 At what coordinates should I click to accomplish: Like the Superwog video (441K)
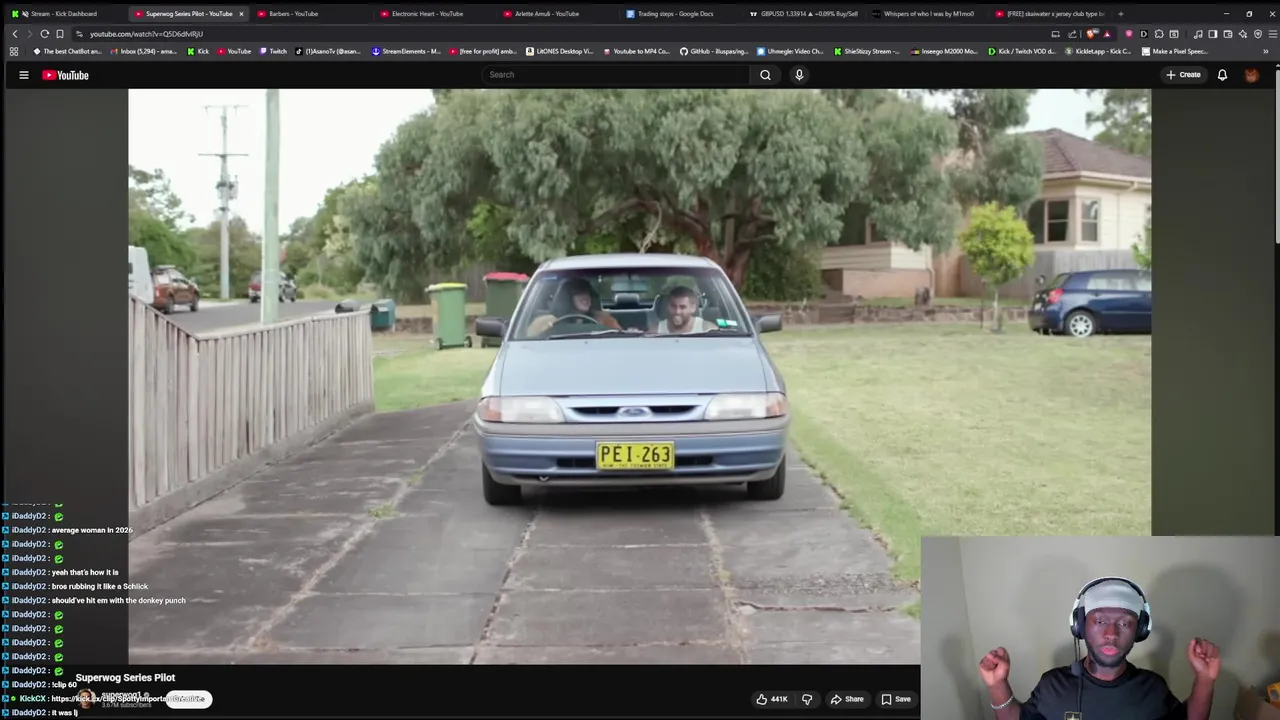coord(771,699)
